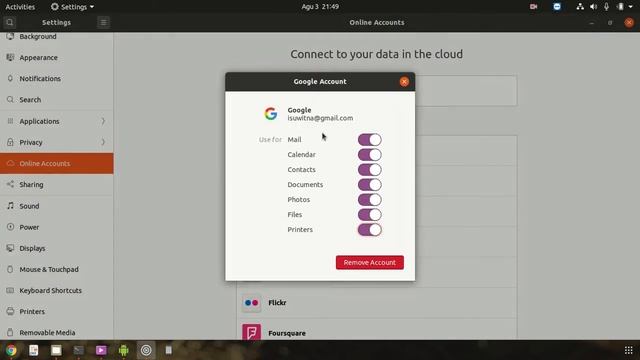Close the Google Account dialog
Viewport: 640px width, 360px height.
[x=404, y=82]
